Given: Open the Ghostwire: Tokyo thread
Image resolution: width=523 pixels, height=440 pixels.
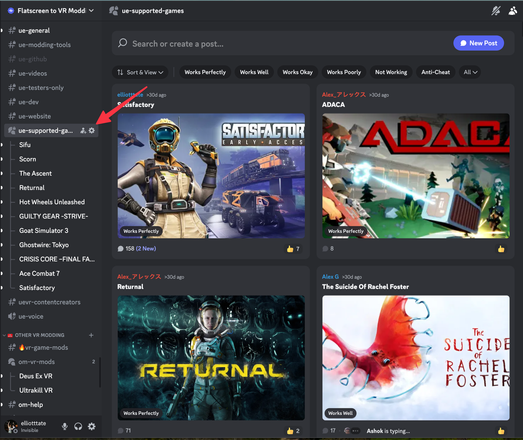Looking at the screenshot, I should [x=44, y=245].
